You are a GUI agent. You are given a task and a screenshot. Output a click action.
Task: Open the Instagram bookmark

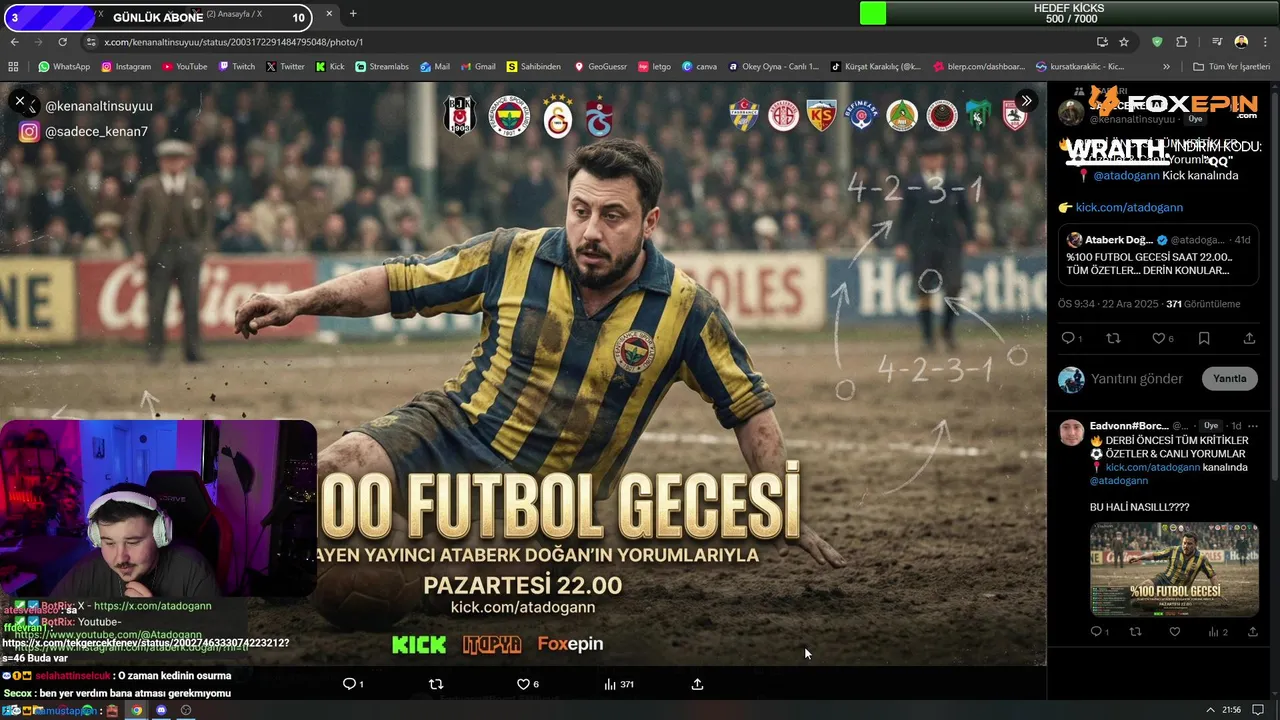point(126,67)
